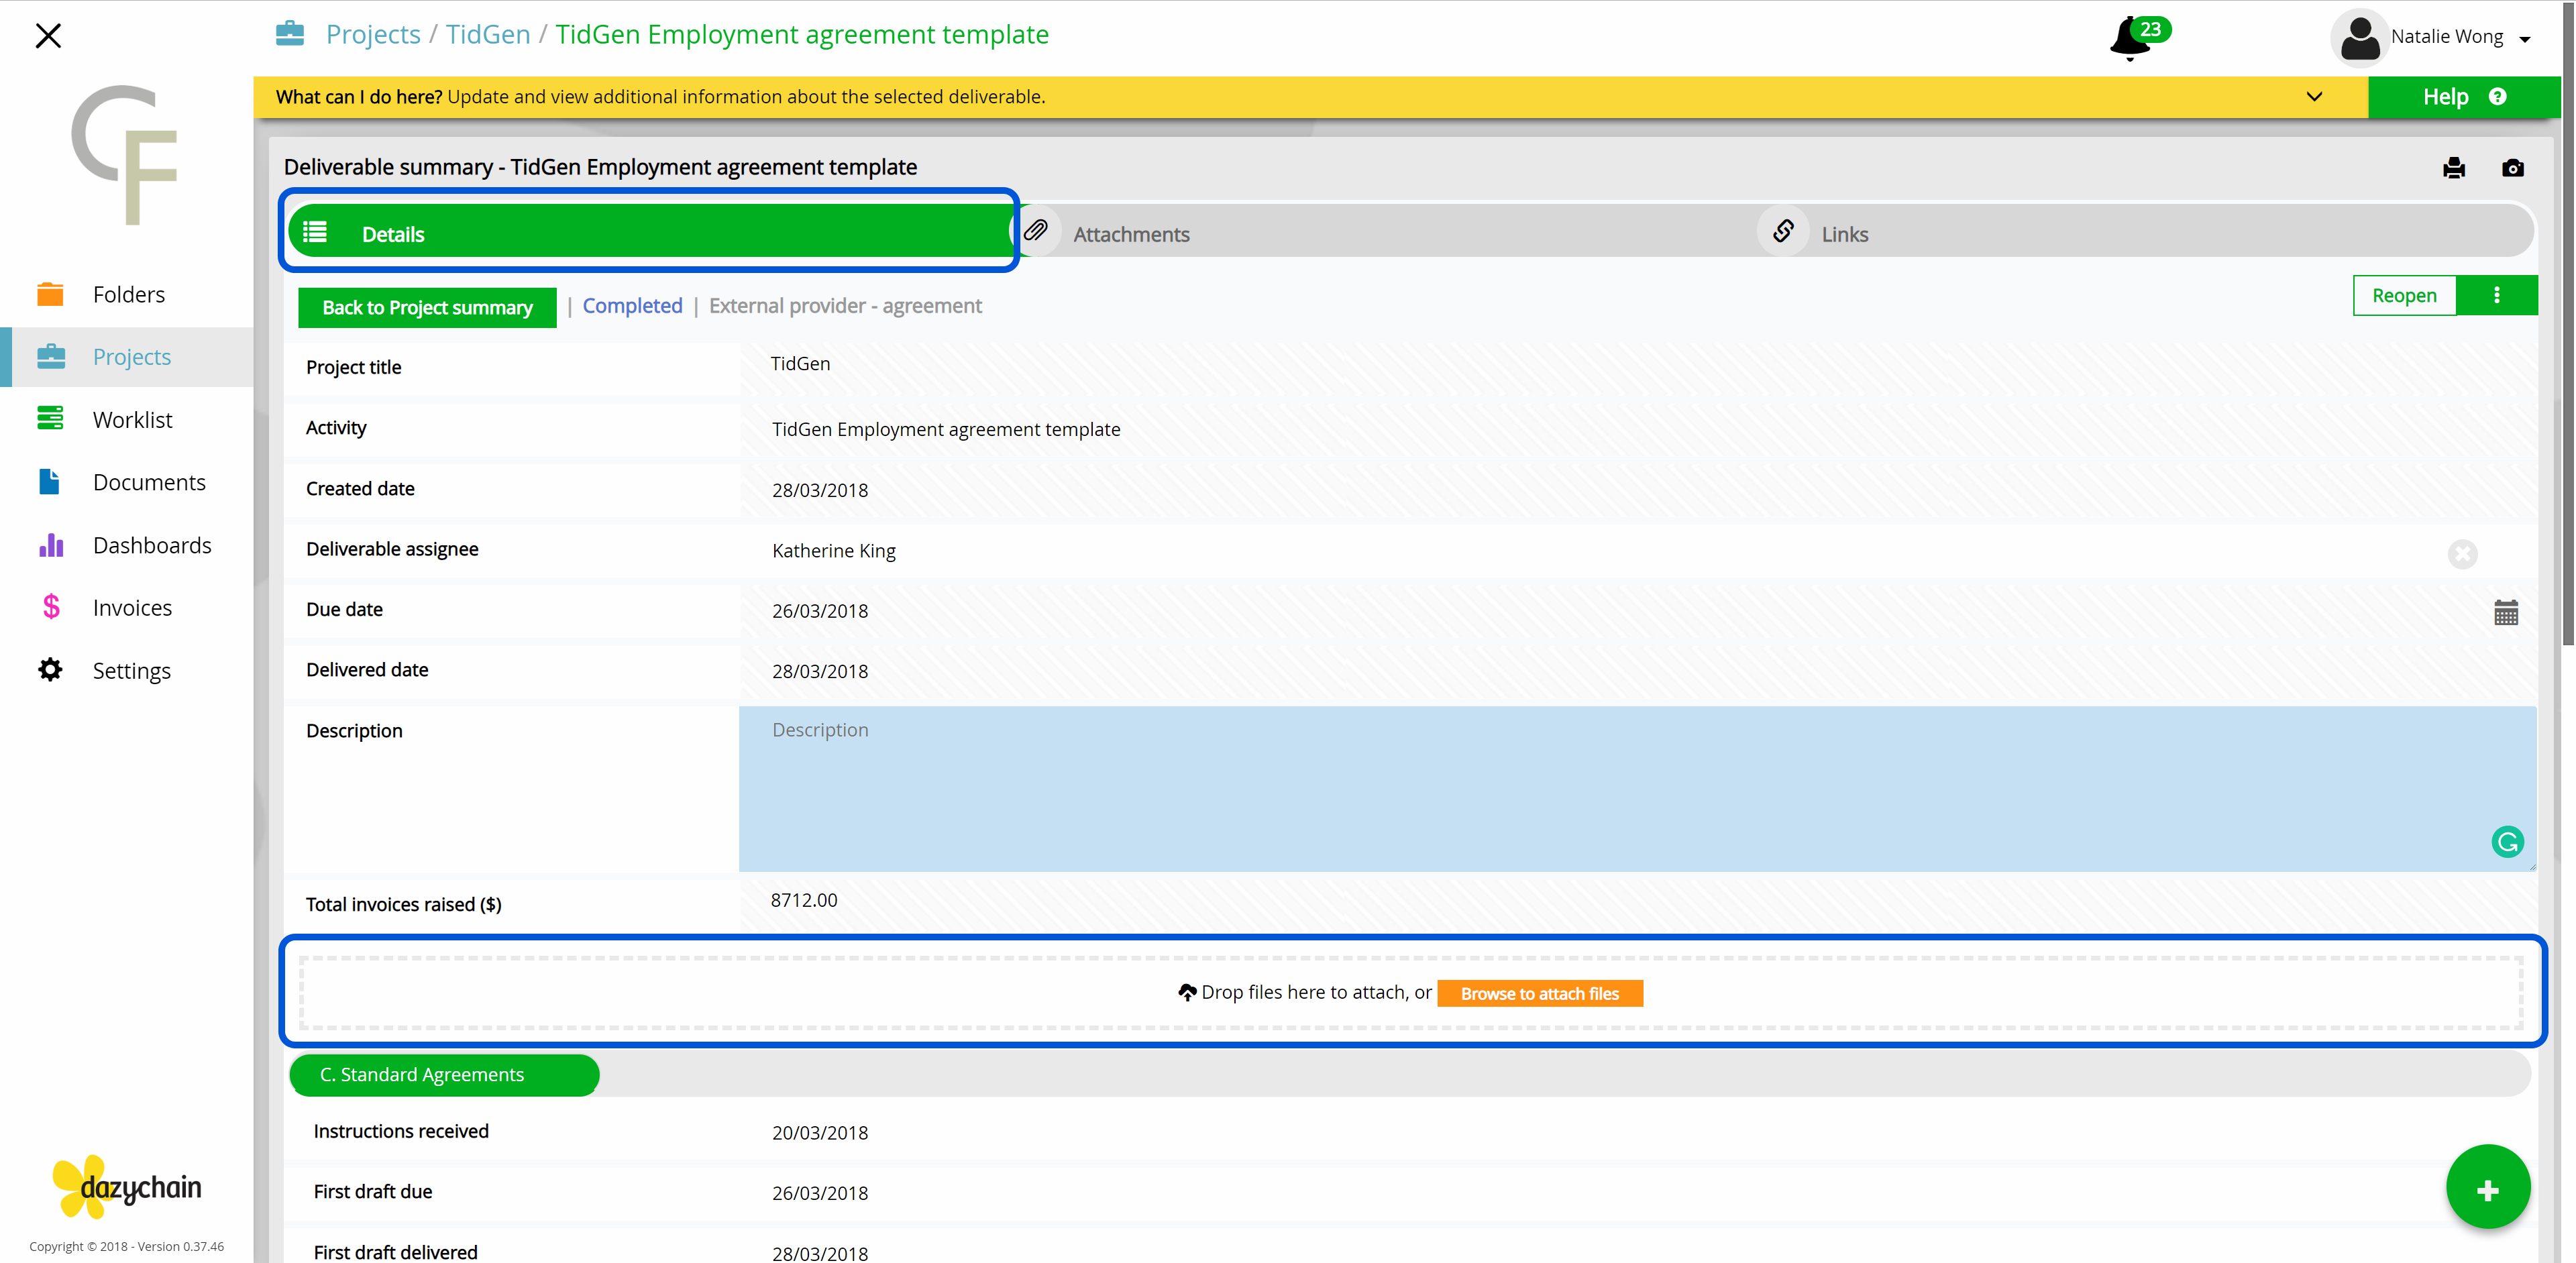Open the Due date calendar picker
This screenshot has width=2576, height=1263.
2505,612
